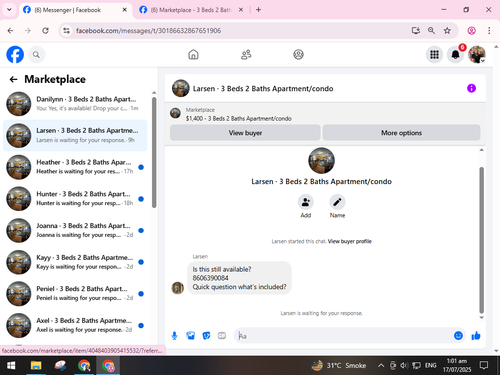Open the Groups icon in top navigation
The width and height of the screenshot is (500, 375).
pyautogui.click(x=298, y=54)
